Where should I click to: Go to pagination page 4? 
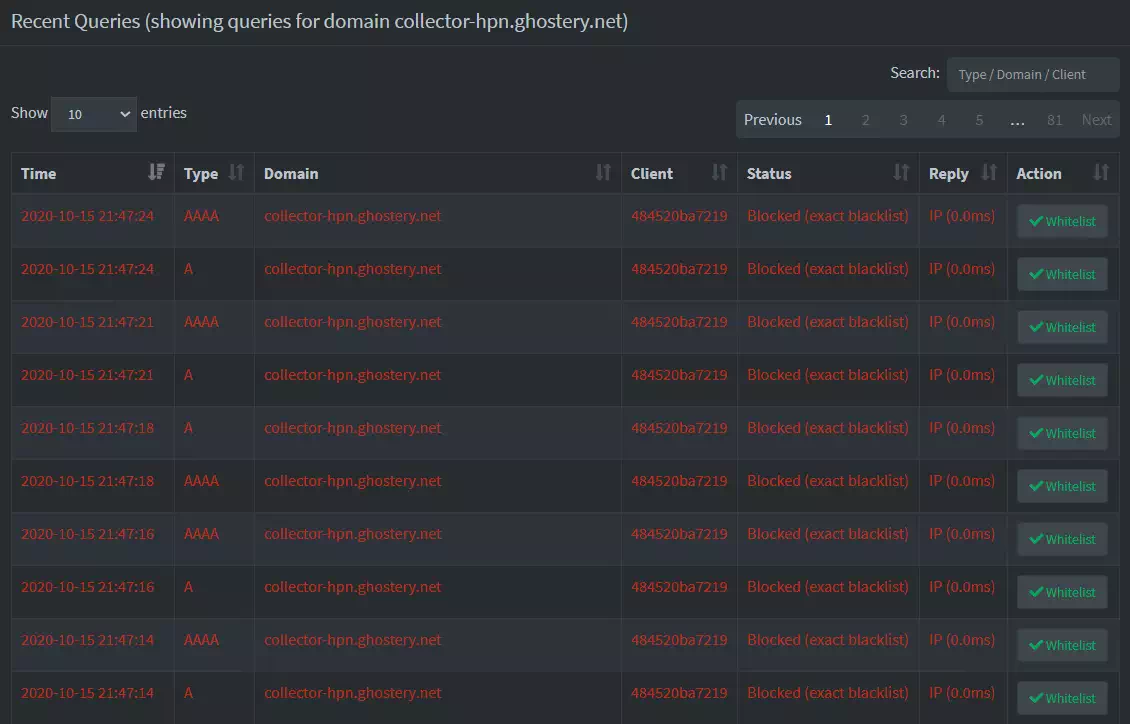point(941,120)
